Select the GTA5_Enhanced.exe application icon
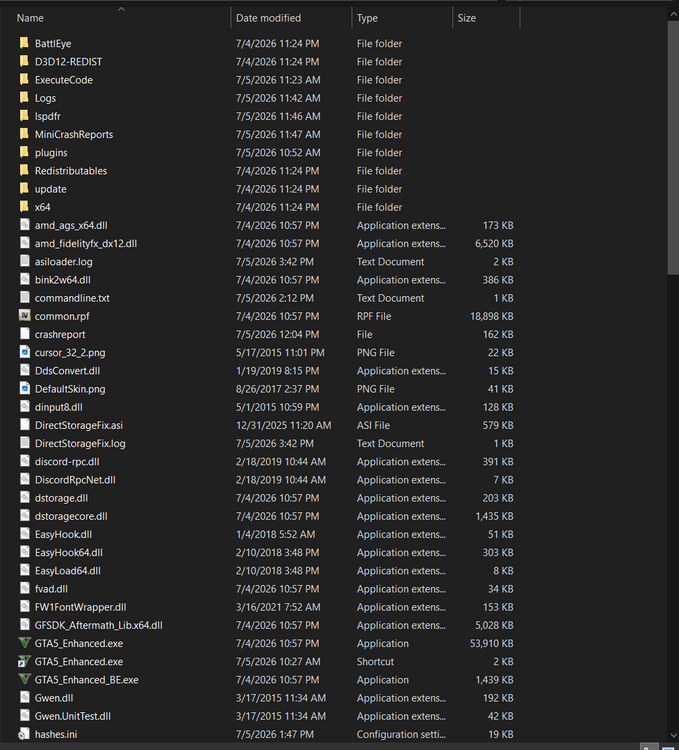Viewport: 679px width, 750px height. 24,643
